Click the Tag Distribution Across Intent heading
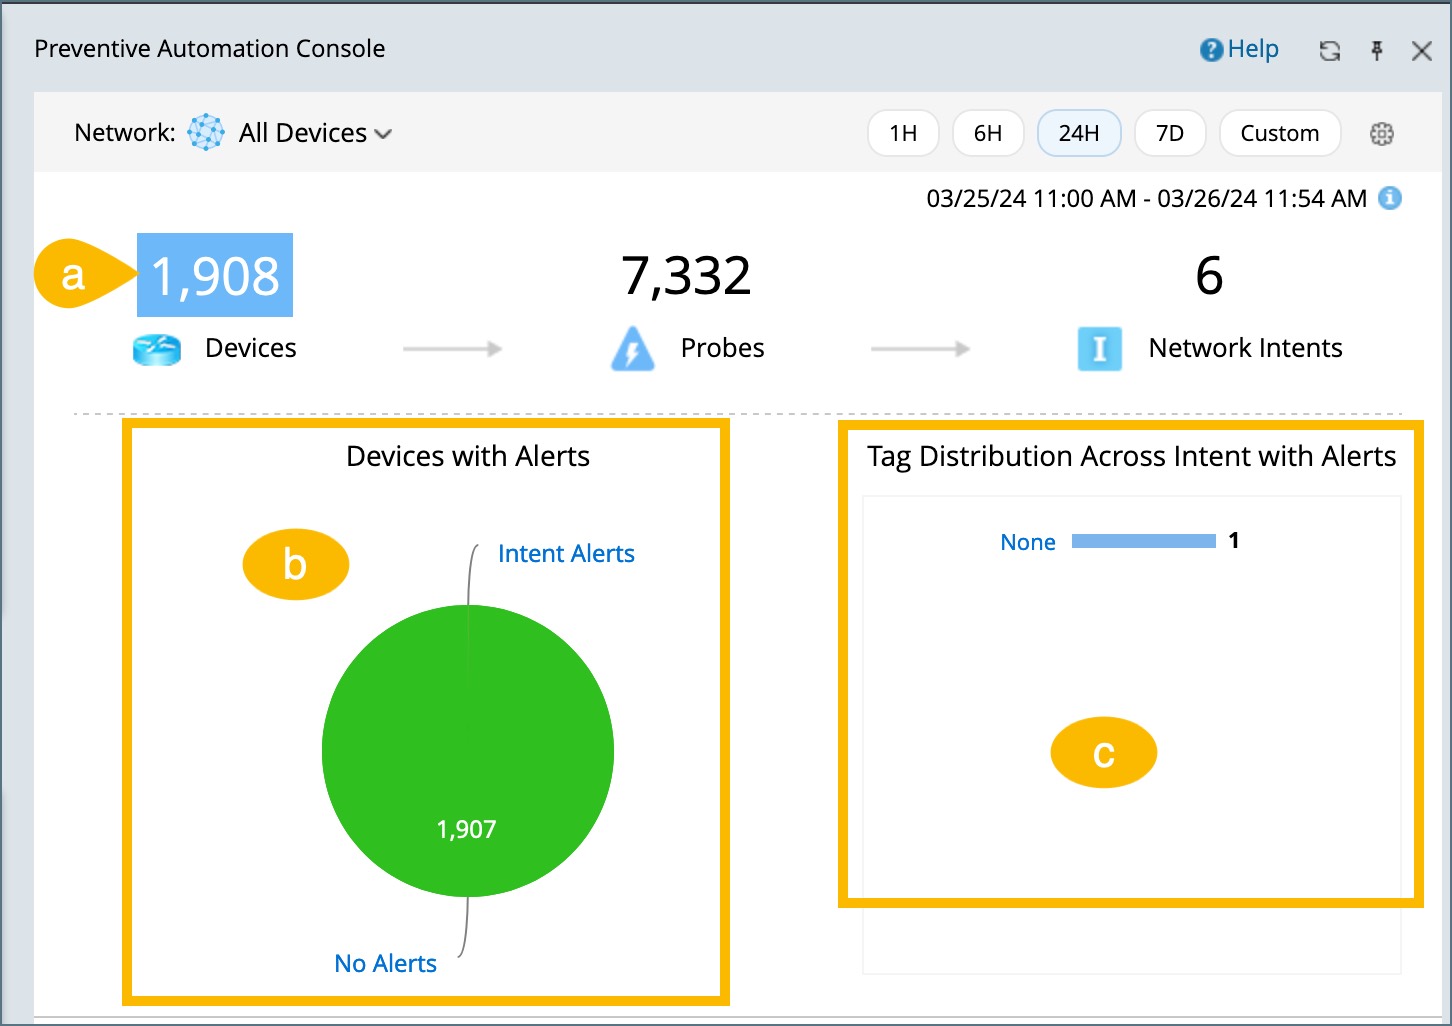 click(x=1131, y=456)
